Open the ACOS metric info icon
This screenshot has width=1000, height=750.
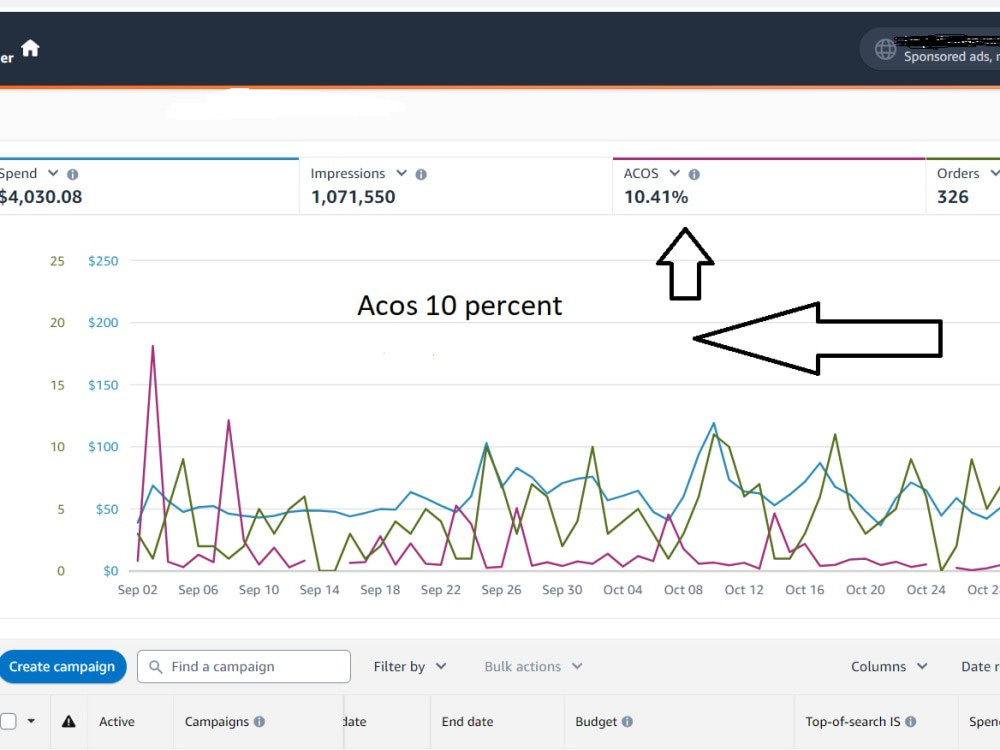point(694,174)
